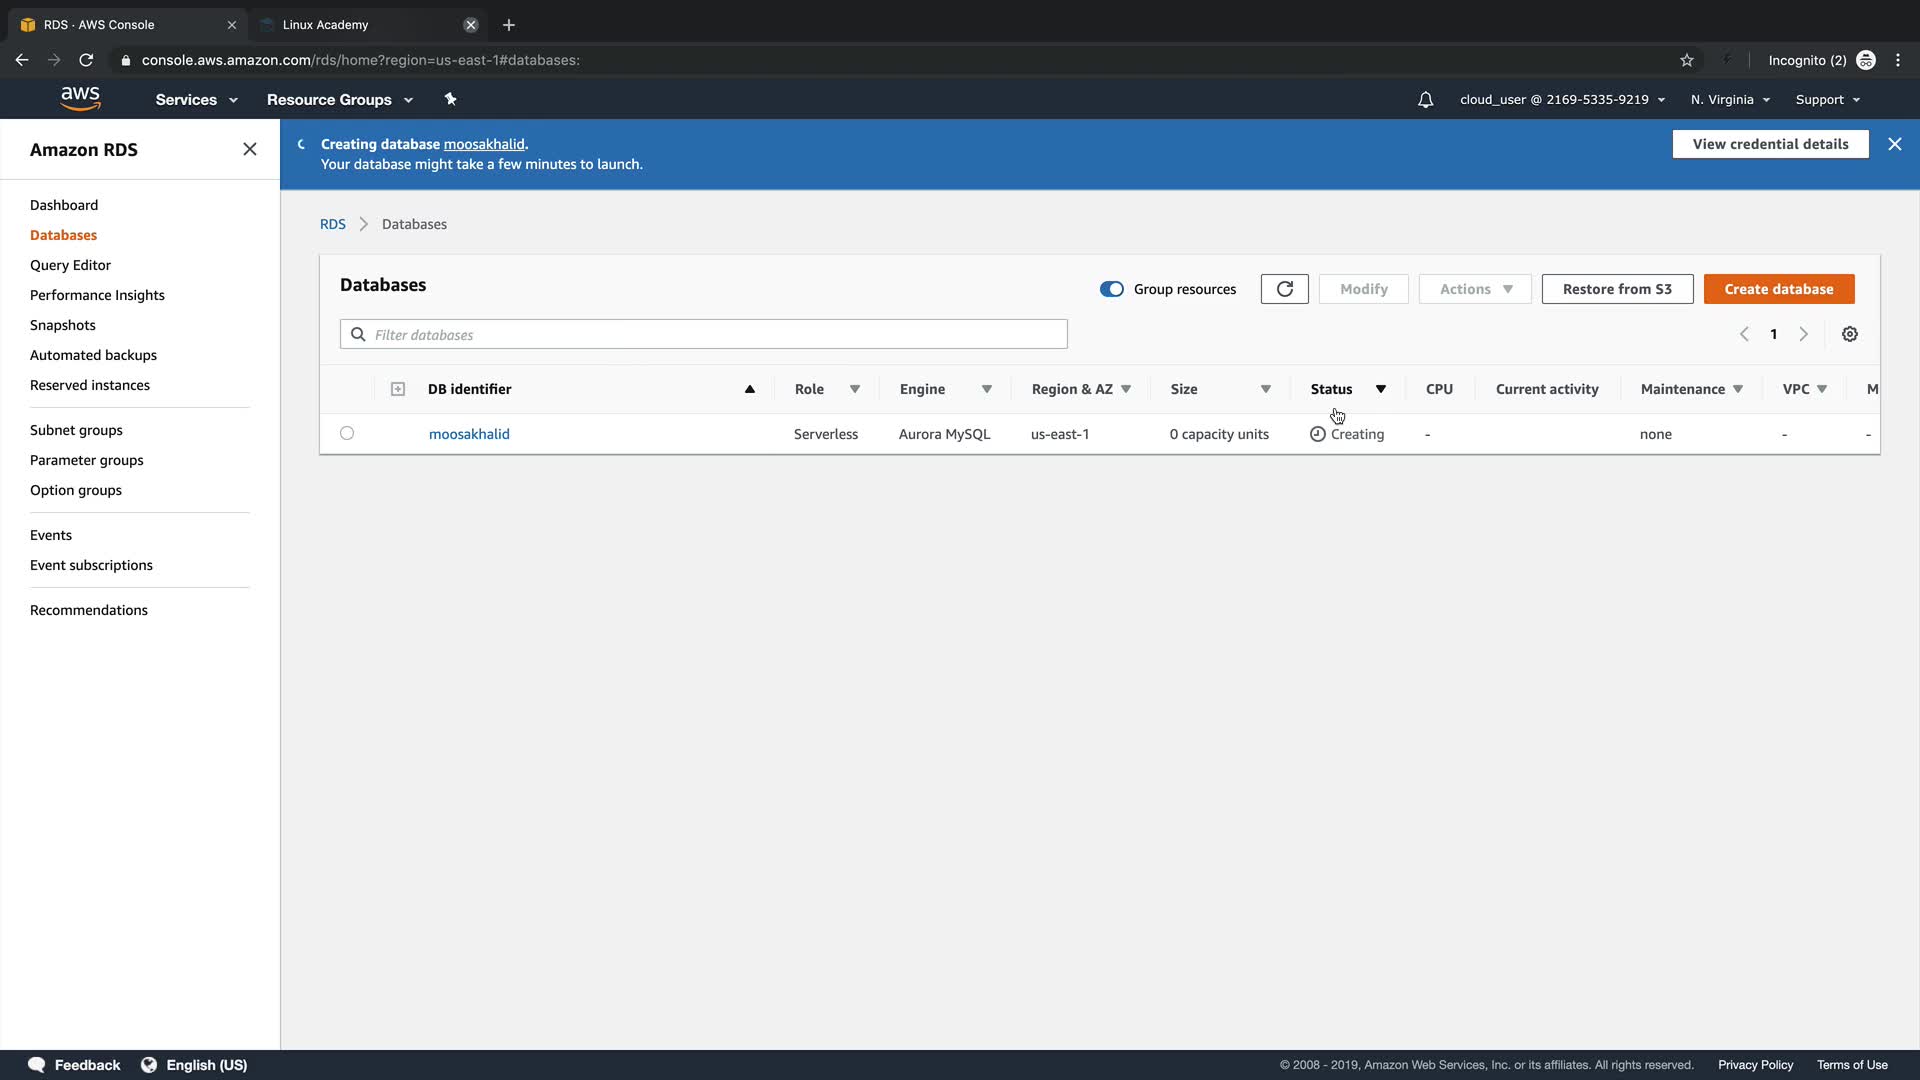This screenshot has width=1920, height=1080.
Task: Open the N. Virginia region dropdown
Action: coord(1730,100)
